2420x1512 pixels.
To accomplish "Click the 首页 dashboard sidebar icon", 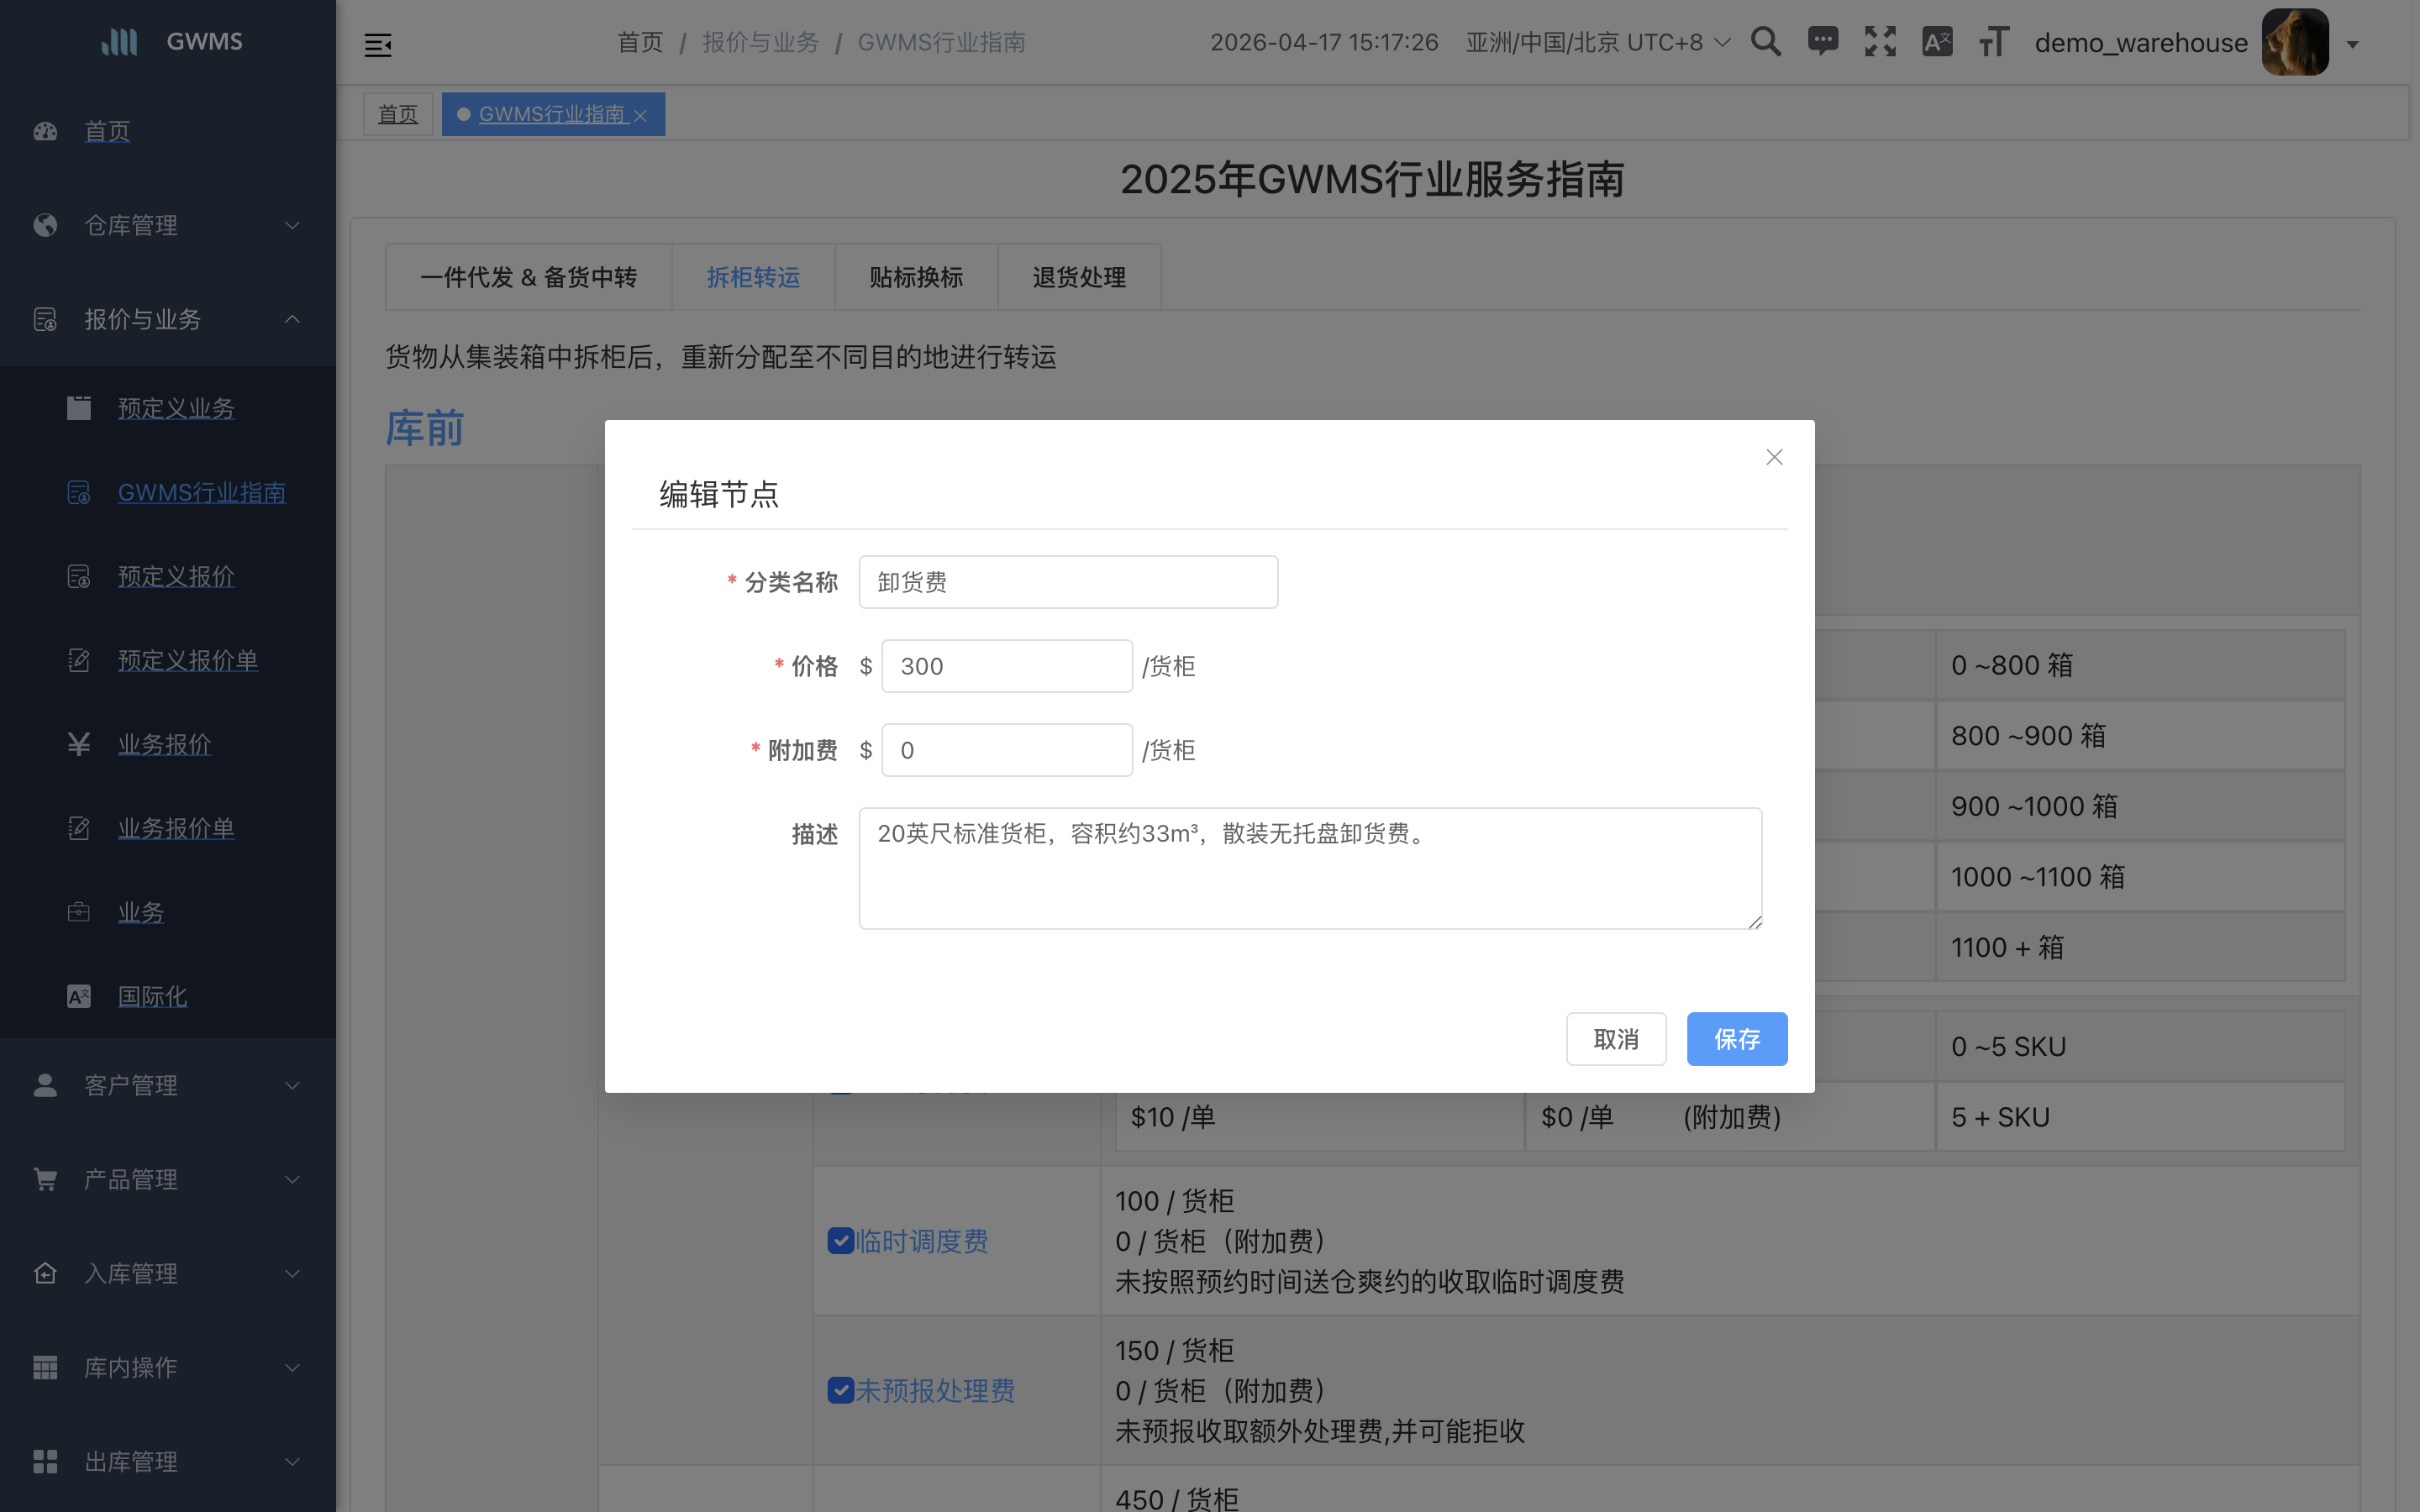I will (45, 131).
